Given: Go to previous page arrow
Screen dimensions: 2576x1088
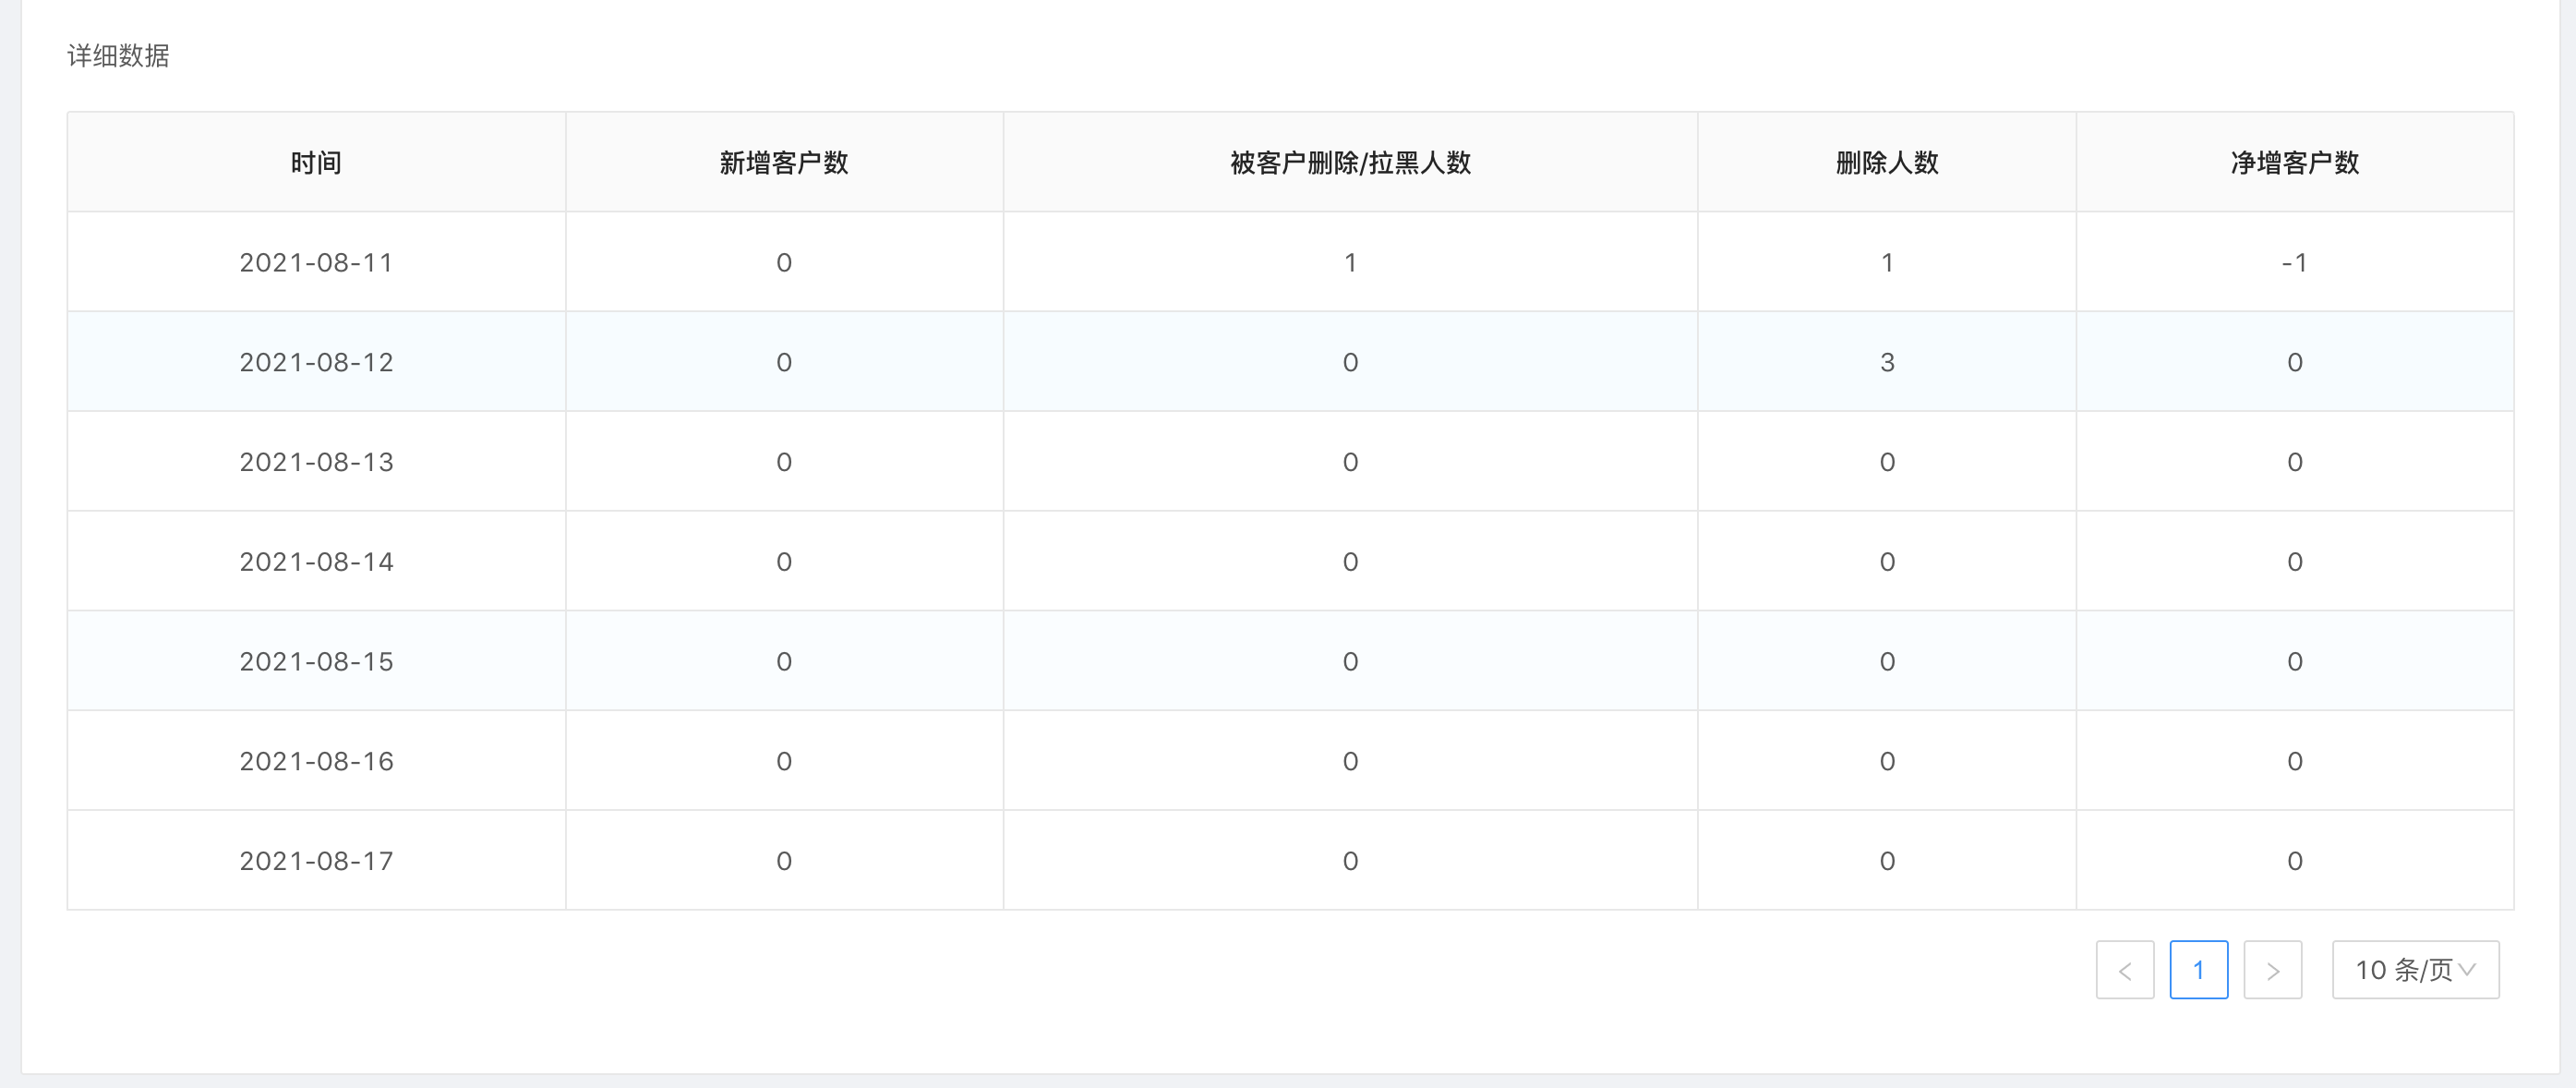Looking at the screenshot, I should pos(2124,970).
